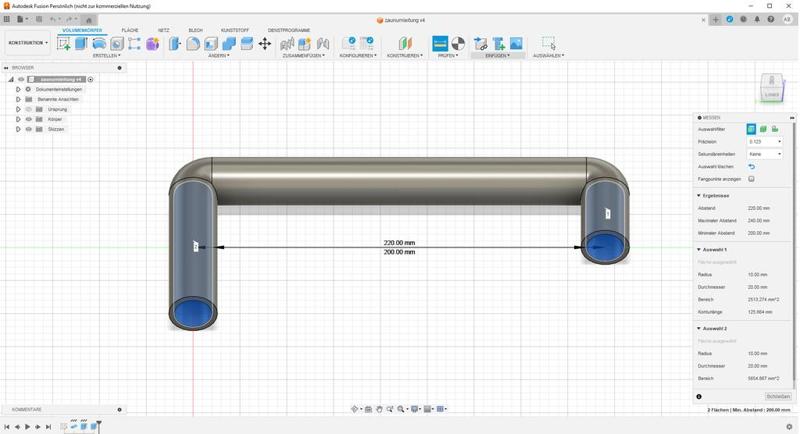Select the Measure tool in Prüfen

point(440,43)
